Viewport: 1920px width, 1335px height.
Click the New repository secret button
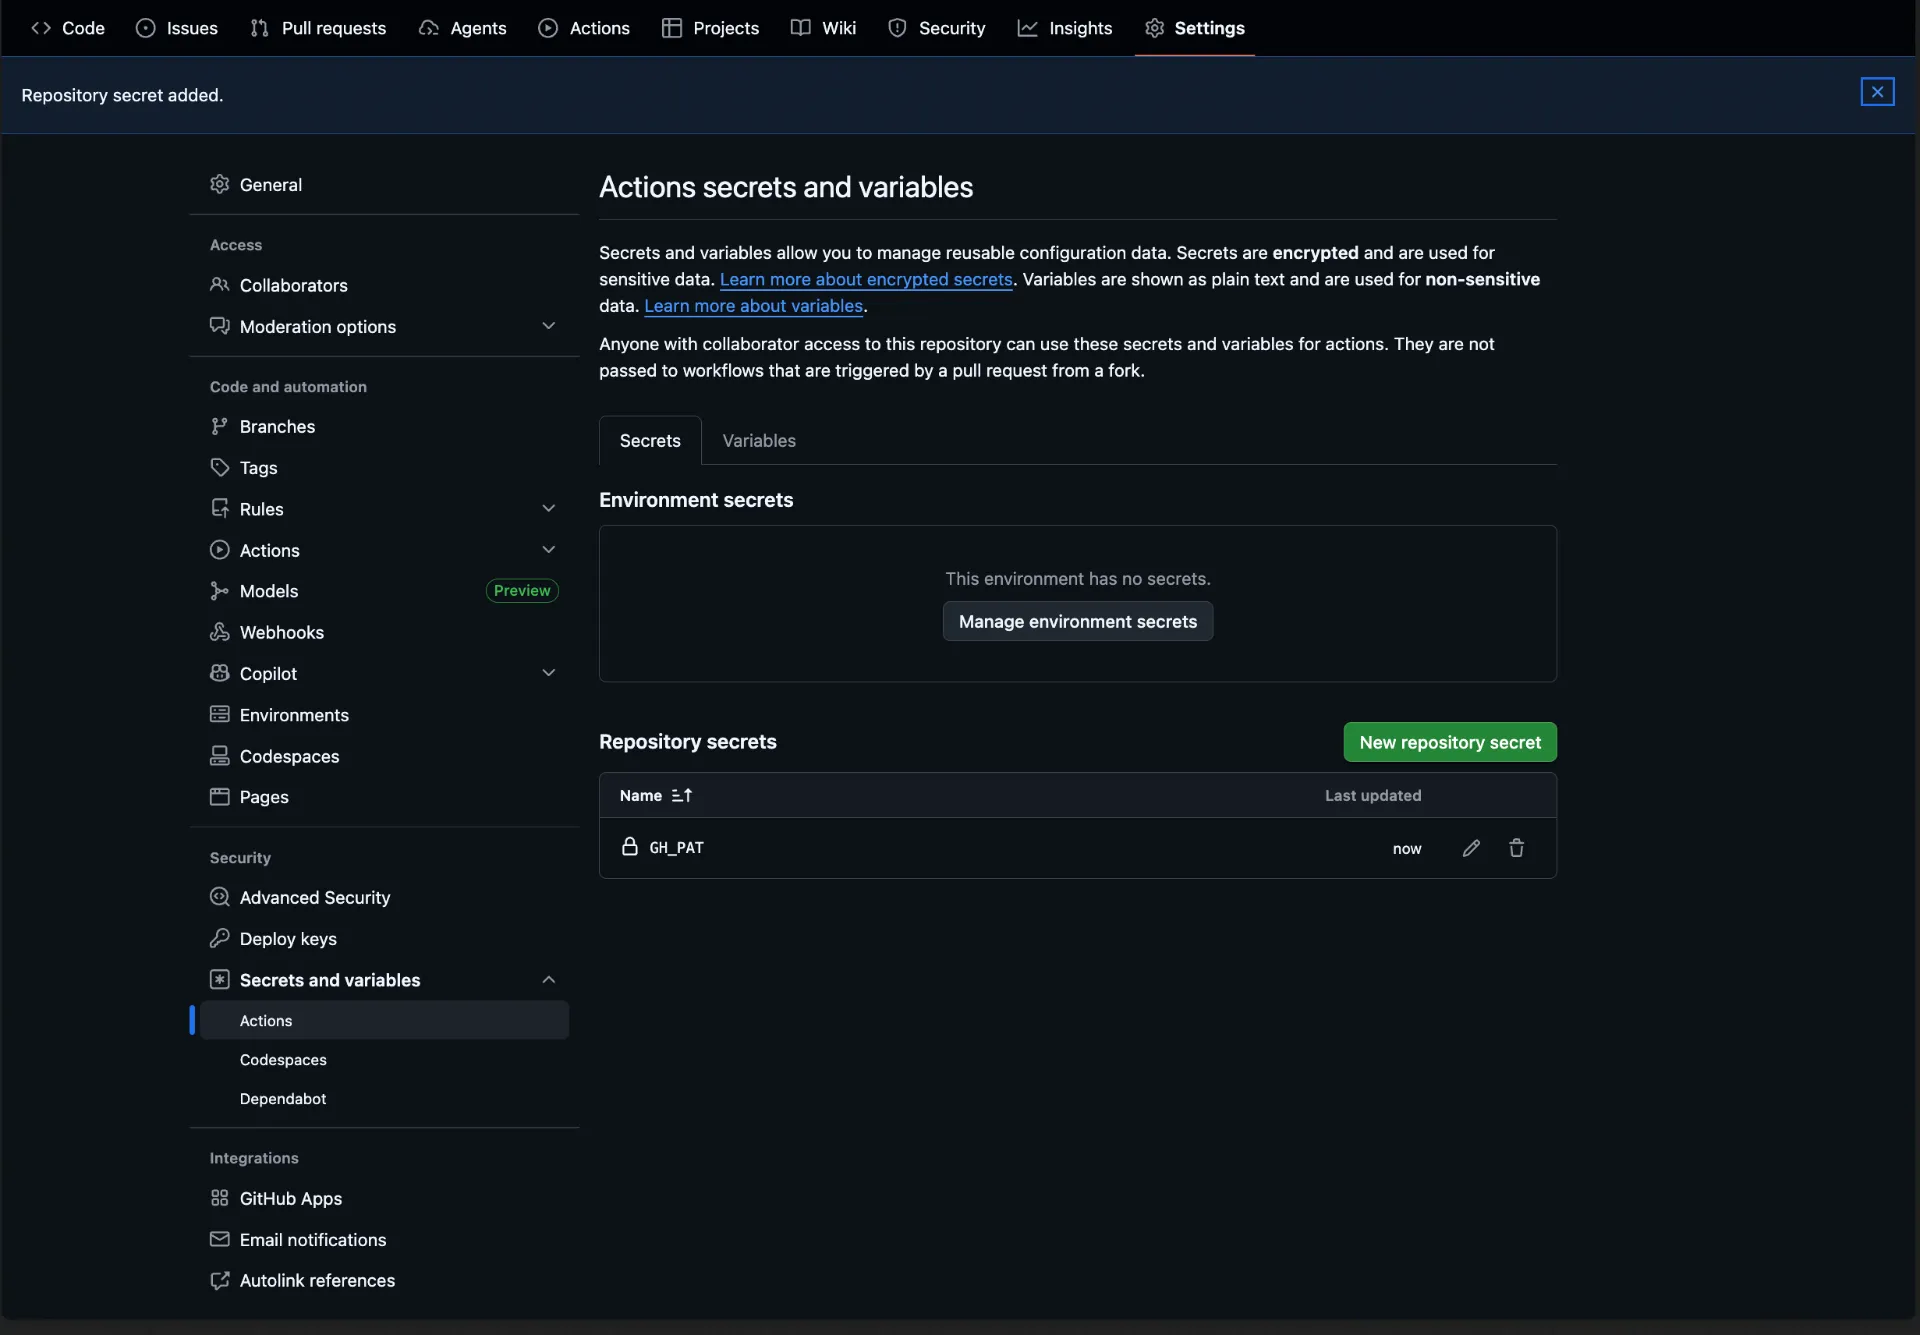pos(1449,742)
